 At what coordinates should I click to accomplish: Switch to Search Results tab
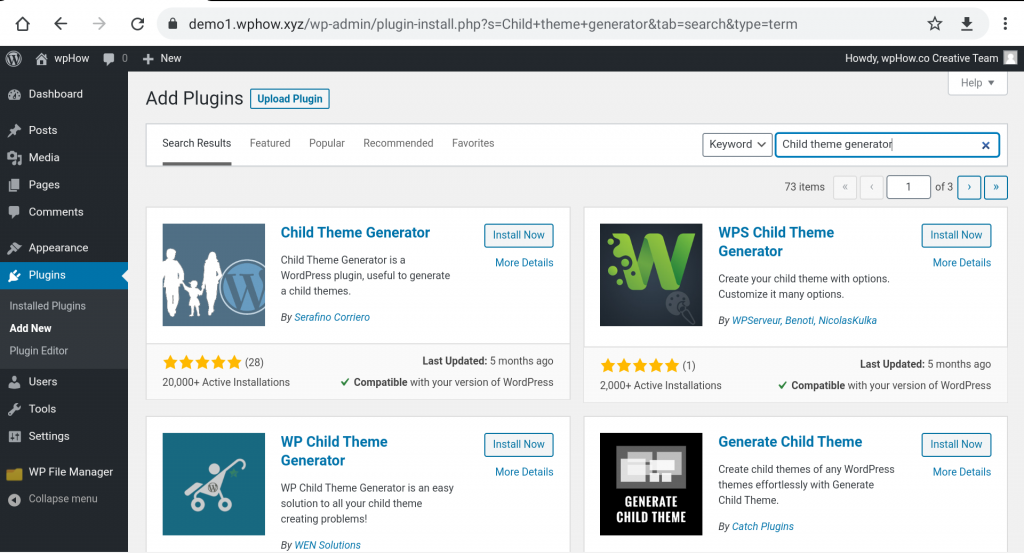point(197,143)
